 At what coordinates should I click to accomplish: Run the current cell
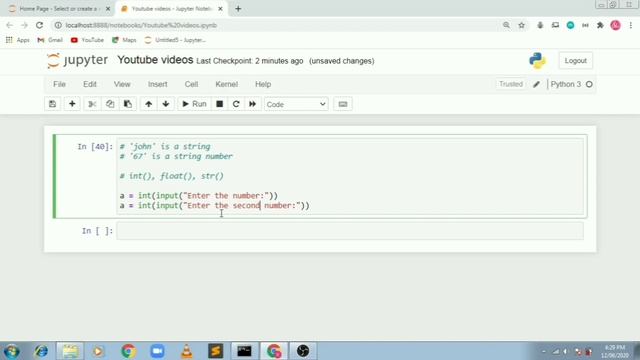tap(194, 104)
